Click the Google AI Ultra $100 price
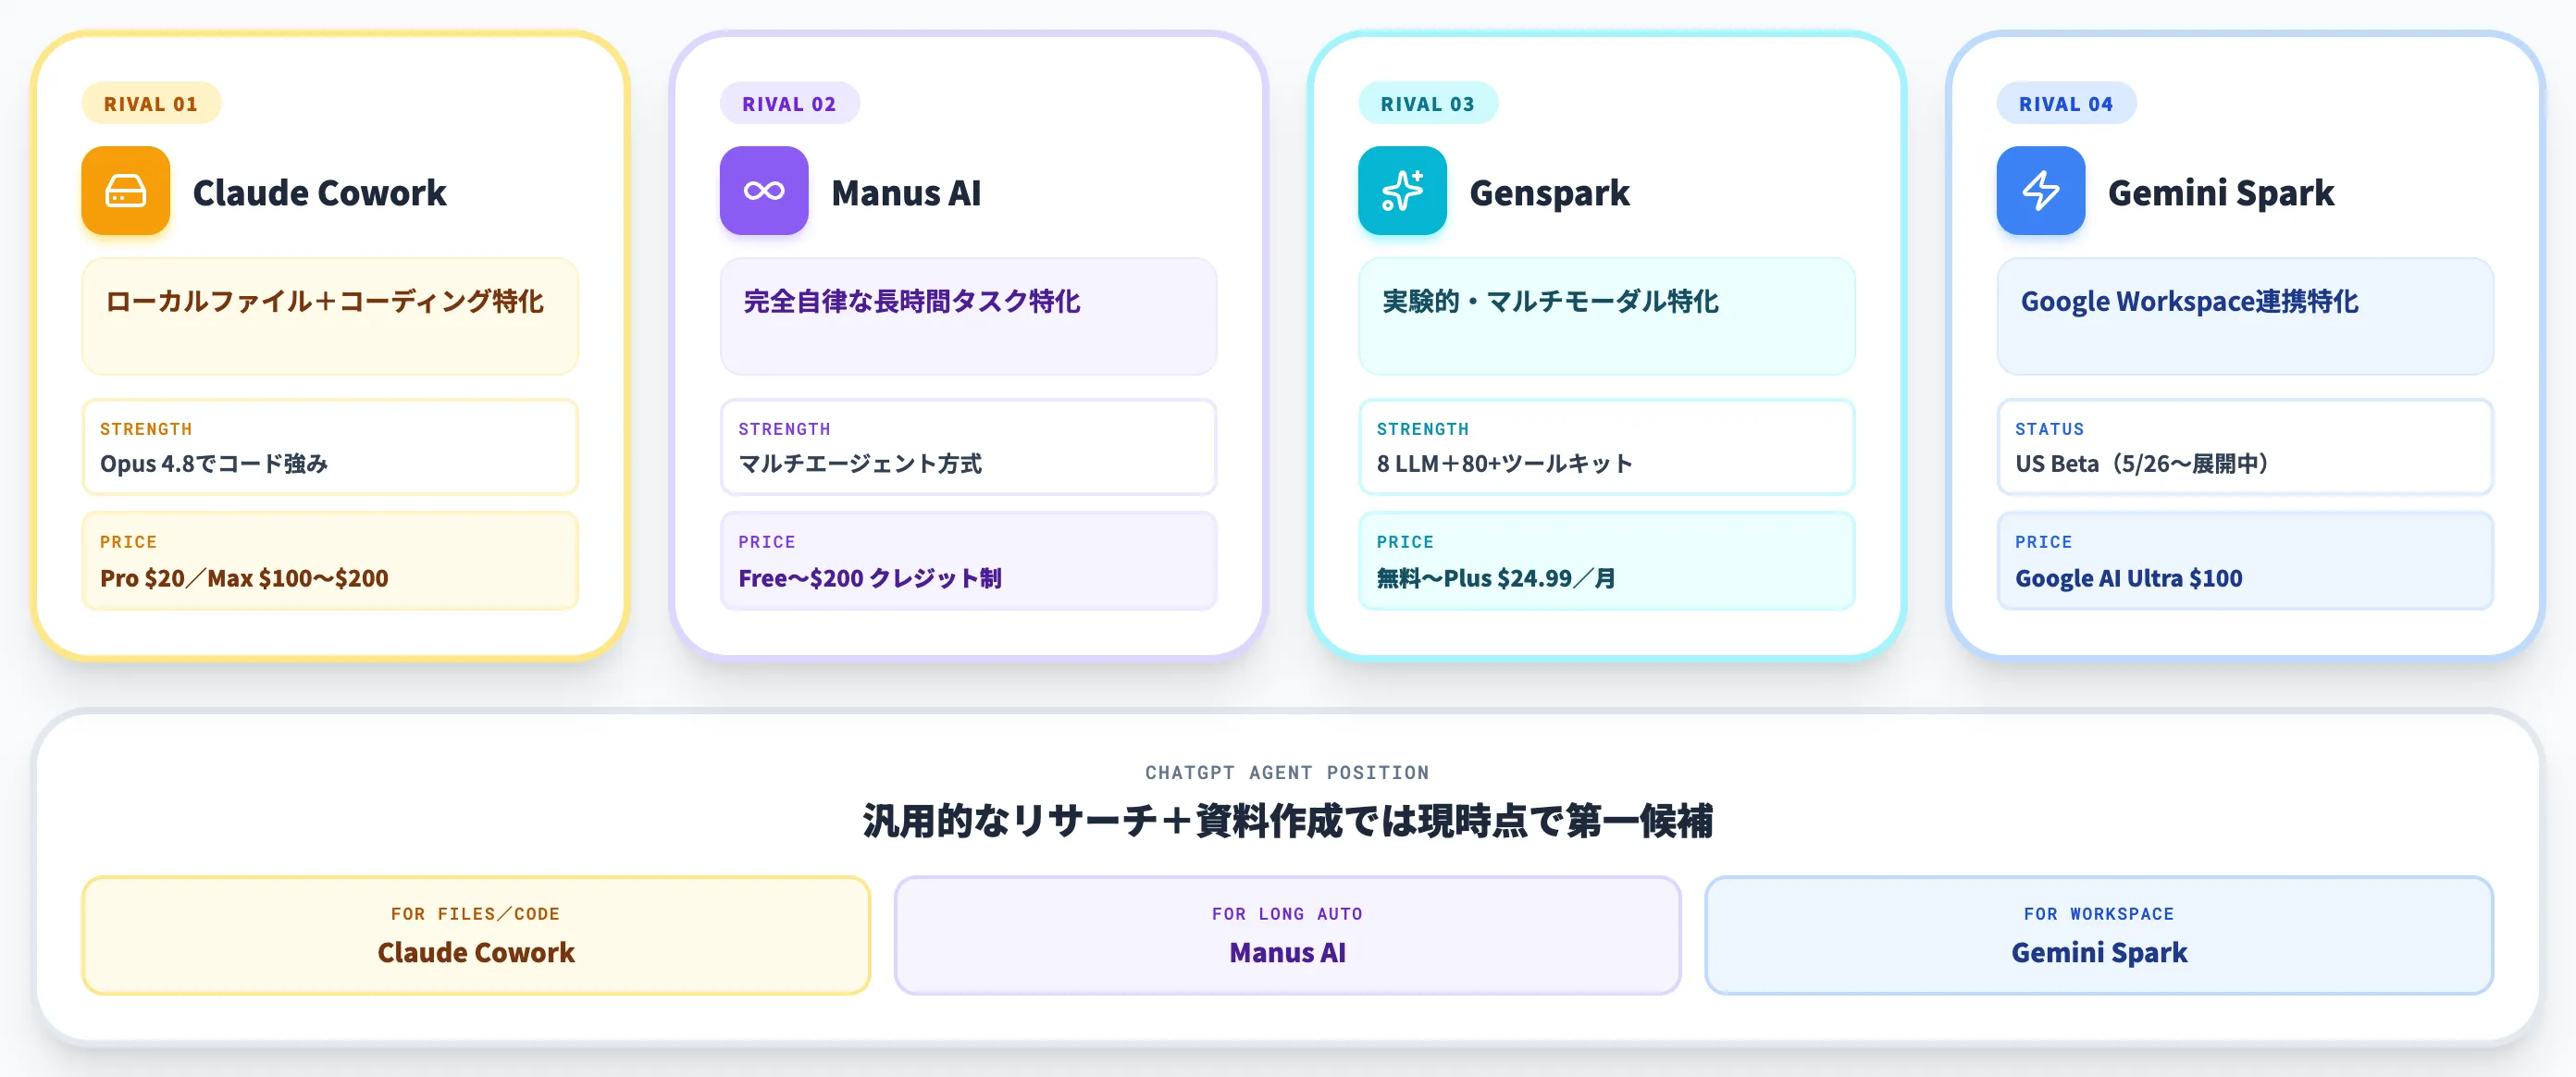Viewport: 2576px width, 1077px height. (2128, 578)
